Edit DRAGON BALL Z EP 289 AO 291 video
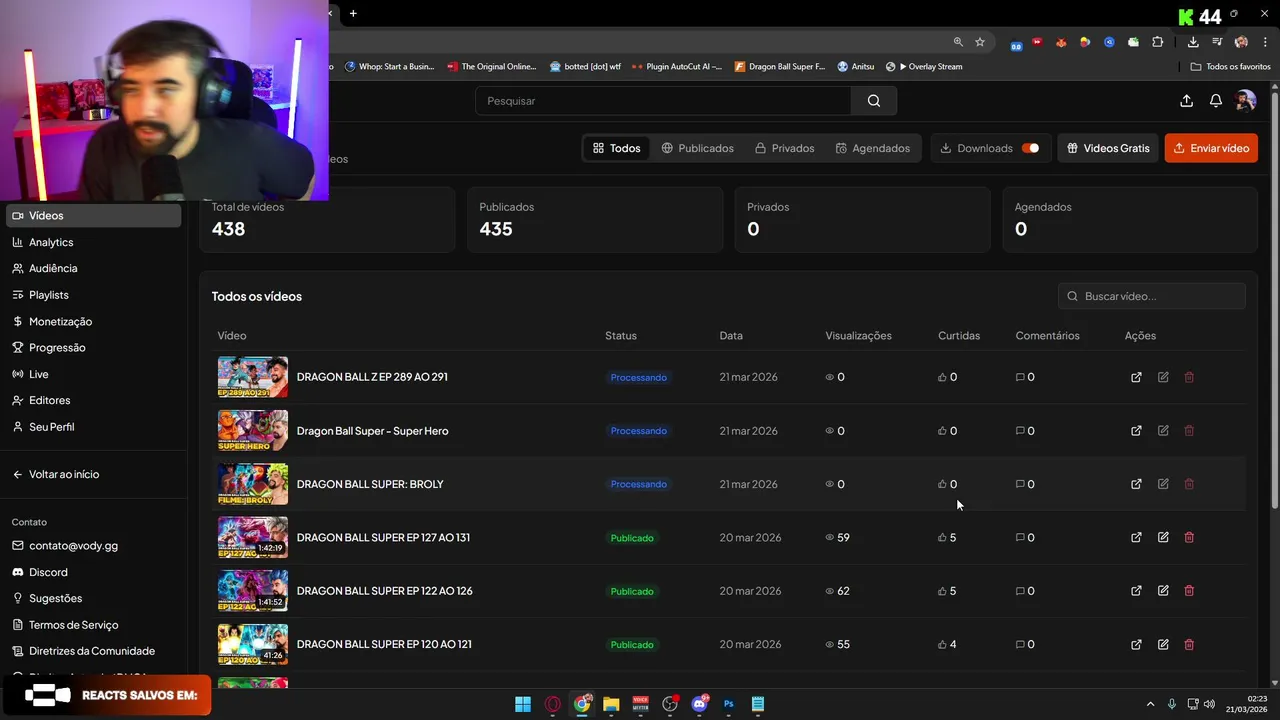This screenshot has width=1280, height=720. [x=1163, y=377]
